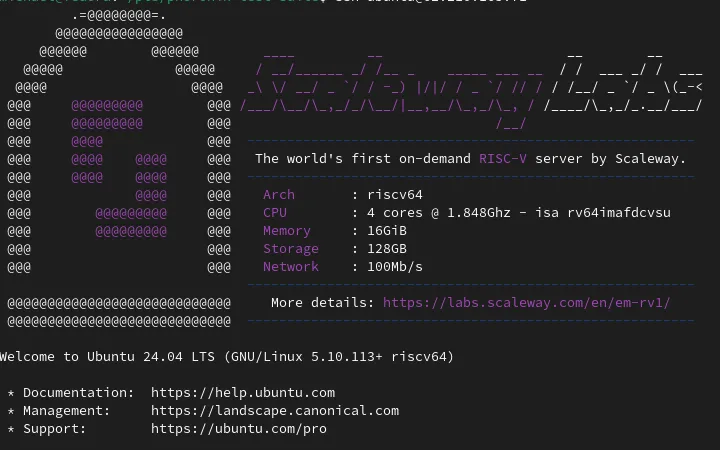Click the 'rv64imafdcvsu' isa string
Viewport: 720px width, 450px height.
(619, 213)
